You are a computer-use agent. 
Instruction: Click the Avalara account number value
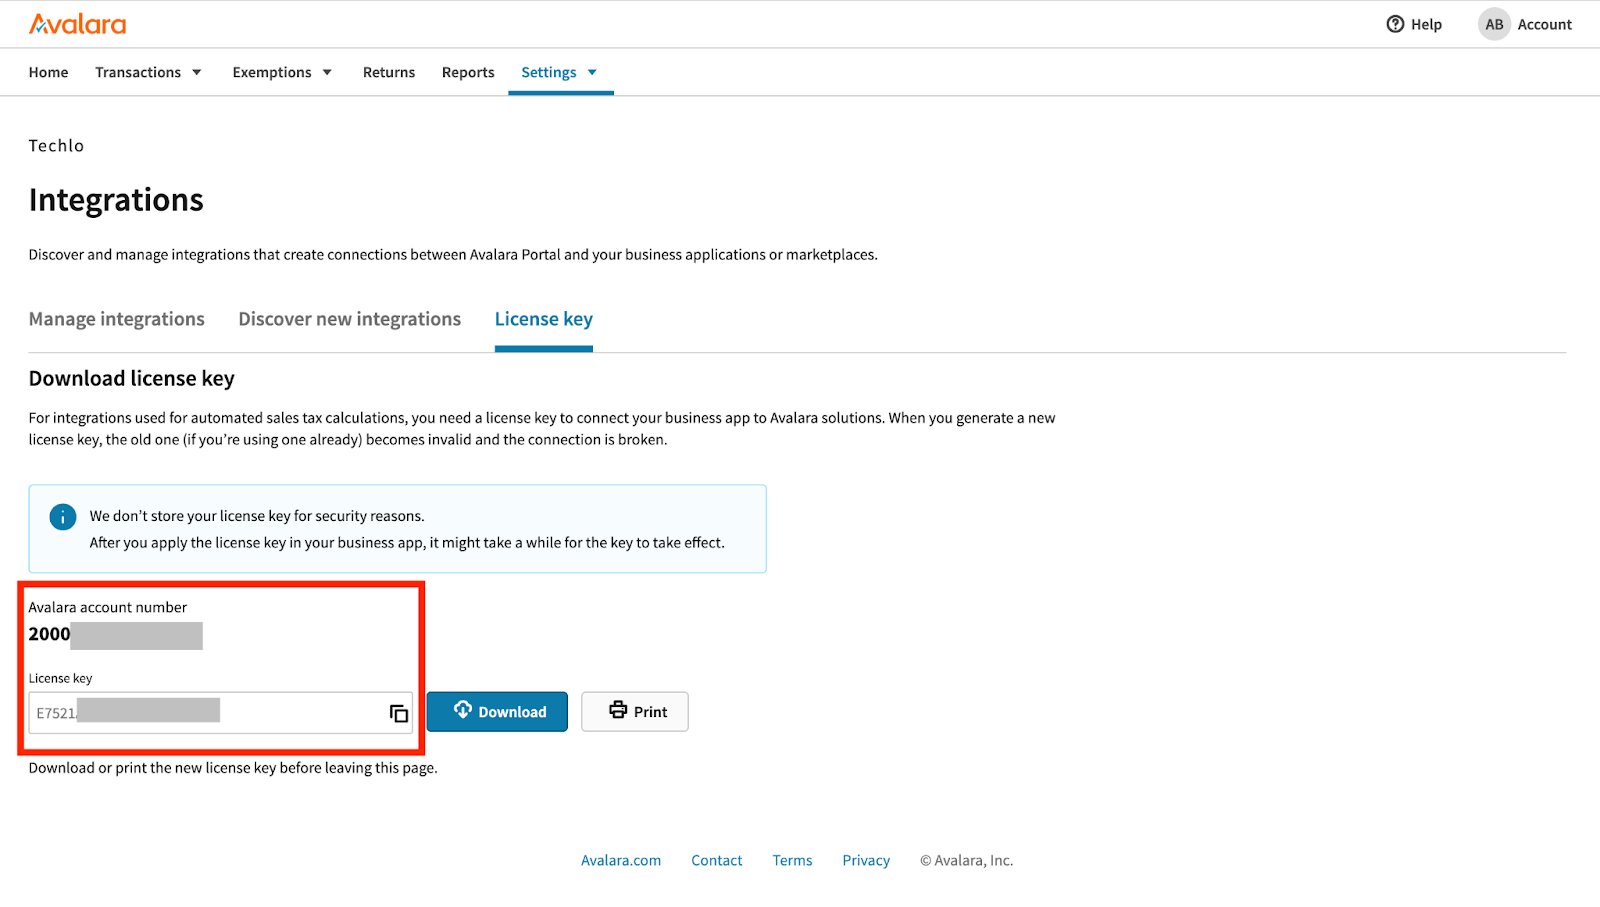pos(115,635)
